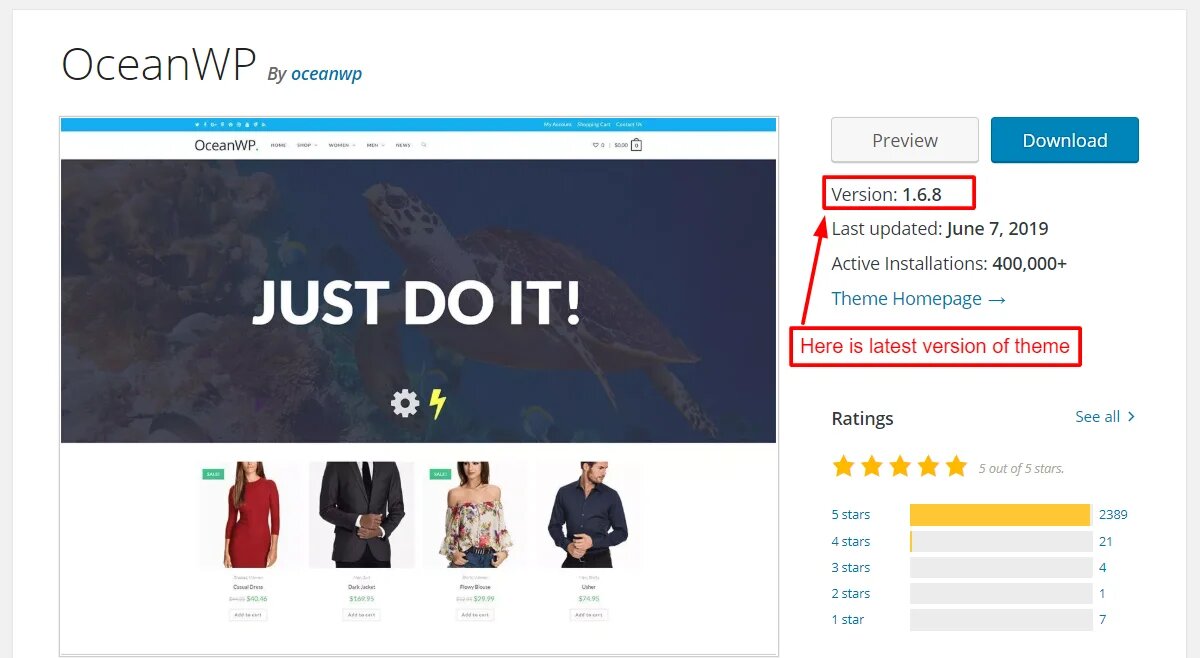Click the Version 1.6.8 text
Image resolution: width=1200 pixels, height=658 pixels.
click(x=887, y=194)
